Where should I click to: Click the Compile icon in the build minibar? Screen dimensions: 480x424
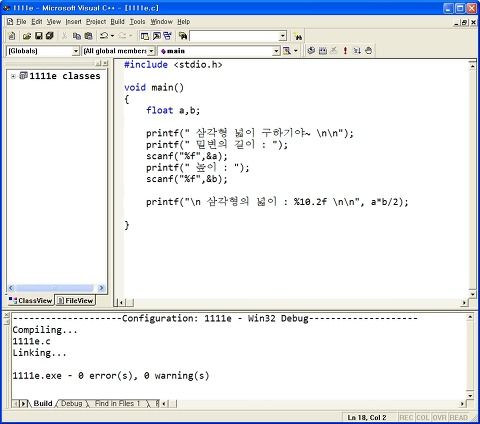coord(311,51)
